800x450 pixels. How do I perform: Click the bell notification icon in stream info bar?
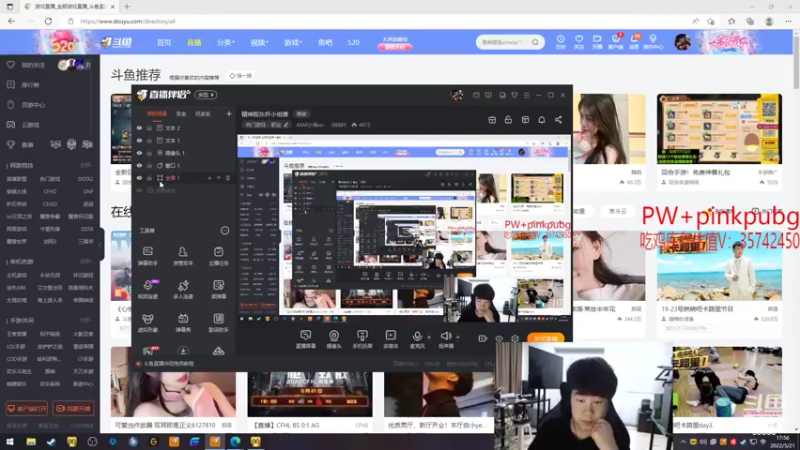(x=542, y=119)
